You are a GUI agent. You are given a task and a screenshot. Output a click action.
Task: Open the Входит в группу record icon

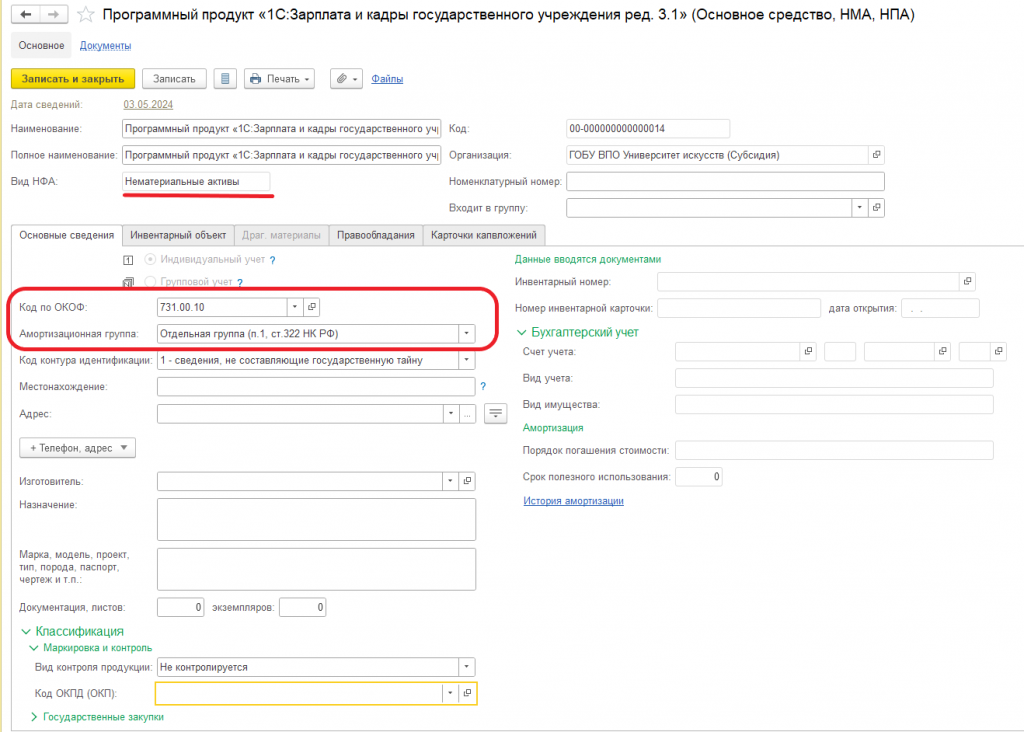876,208
